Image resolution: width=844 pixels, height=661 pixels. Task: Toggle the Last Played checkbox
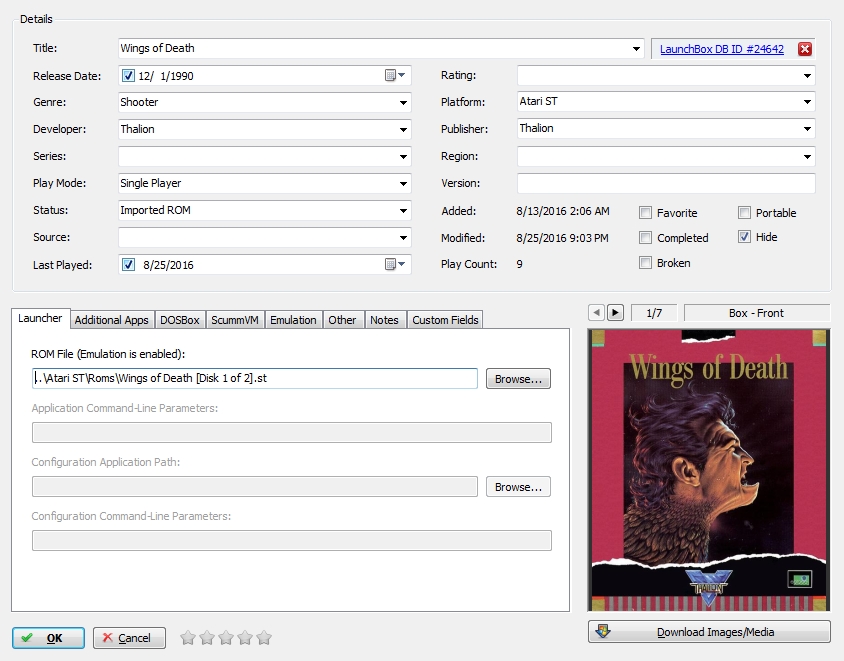(x=128, y=264)
